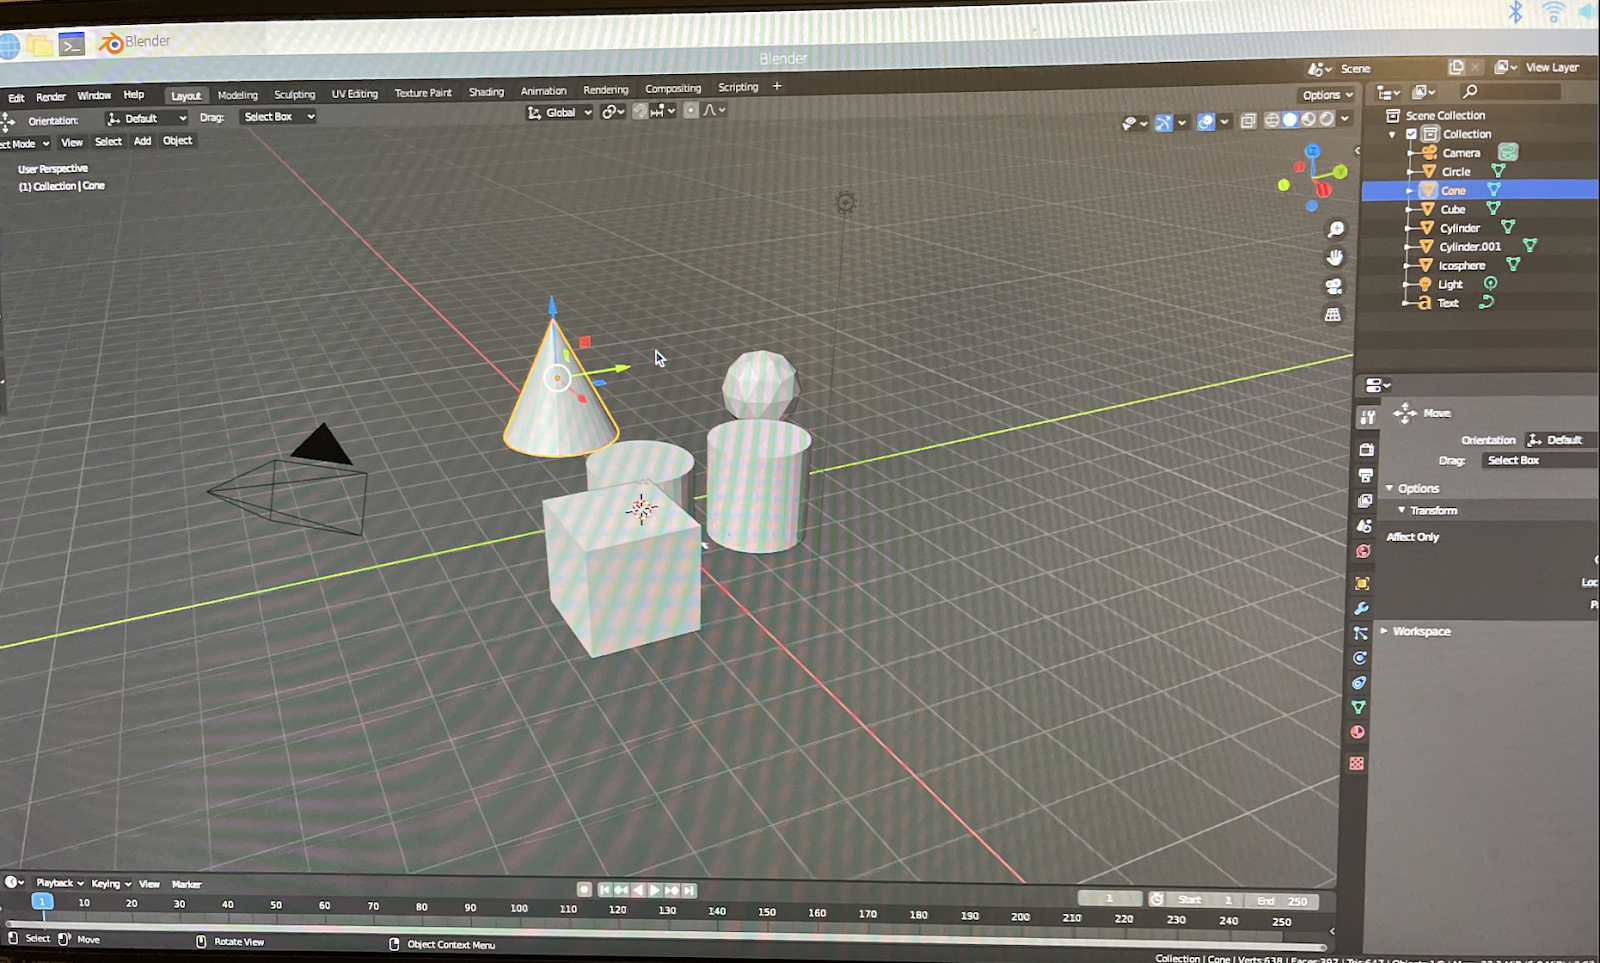Switch to rendered viewport shading

coord(1327,118)
